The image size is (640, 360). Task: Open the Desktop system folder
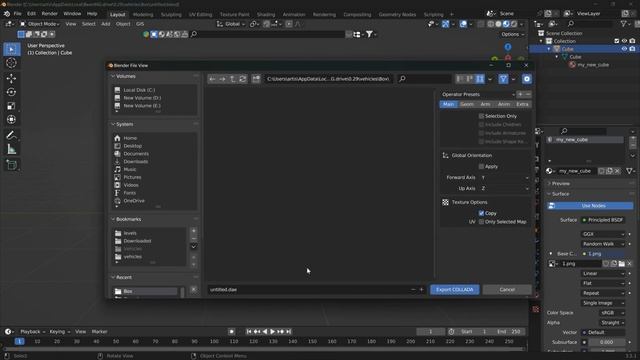pos(133,146)
